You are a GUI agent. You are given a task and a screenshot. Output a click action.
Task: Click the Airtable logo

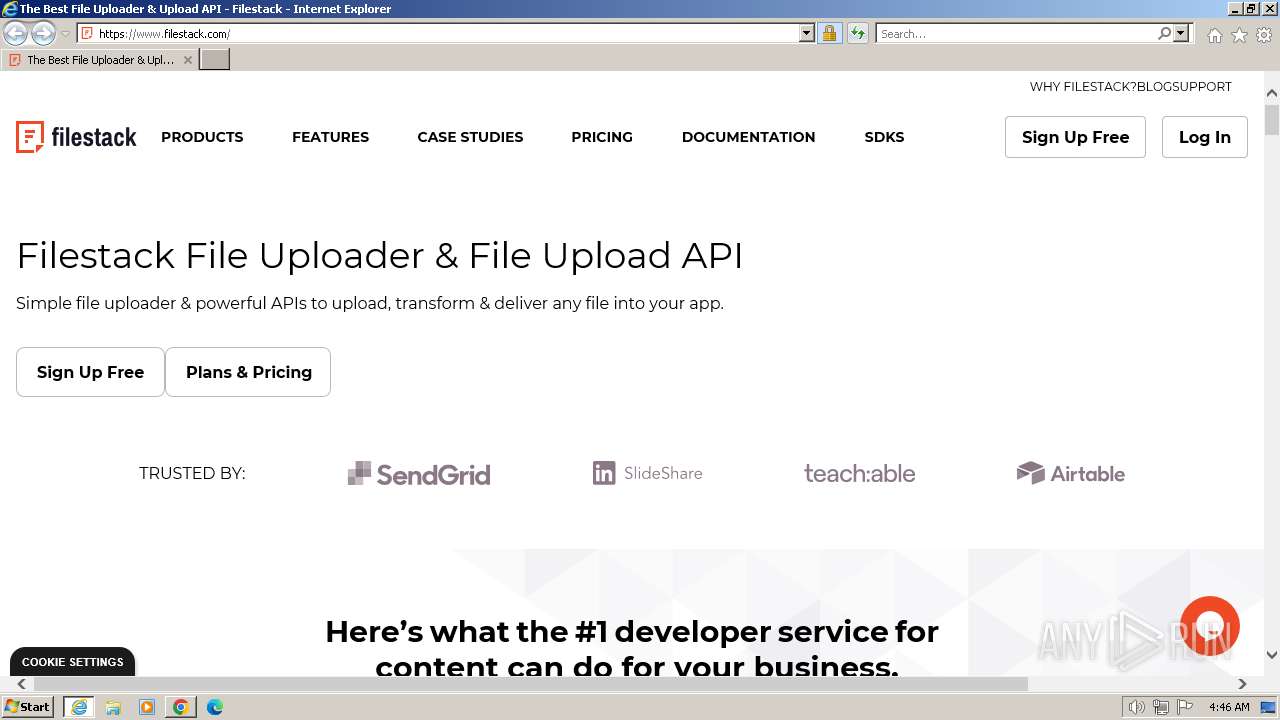[1071, 473]
